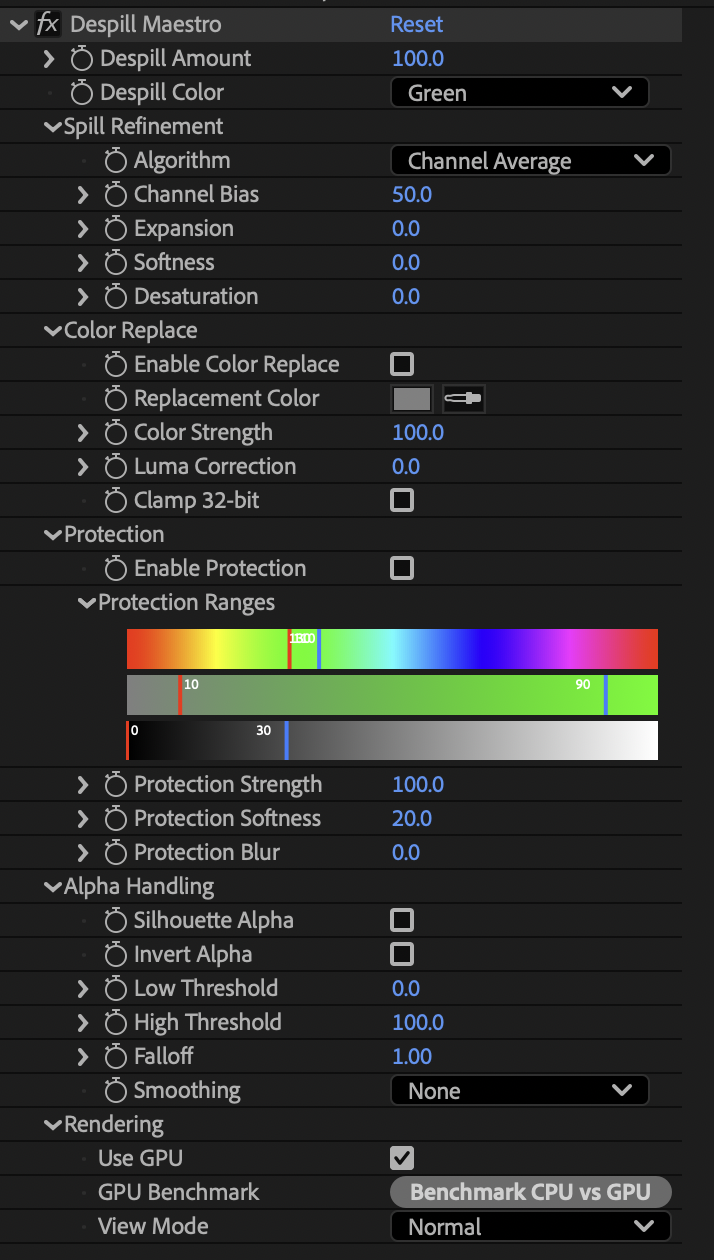Click the gray Replacement Color swatch
Screen dimensions: 714x1260
[413, 398]
